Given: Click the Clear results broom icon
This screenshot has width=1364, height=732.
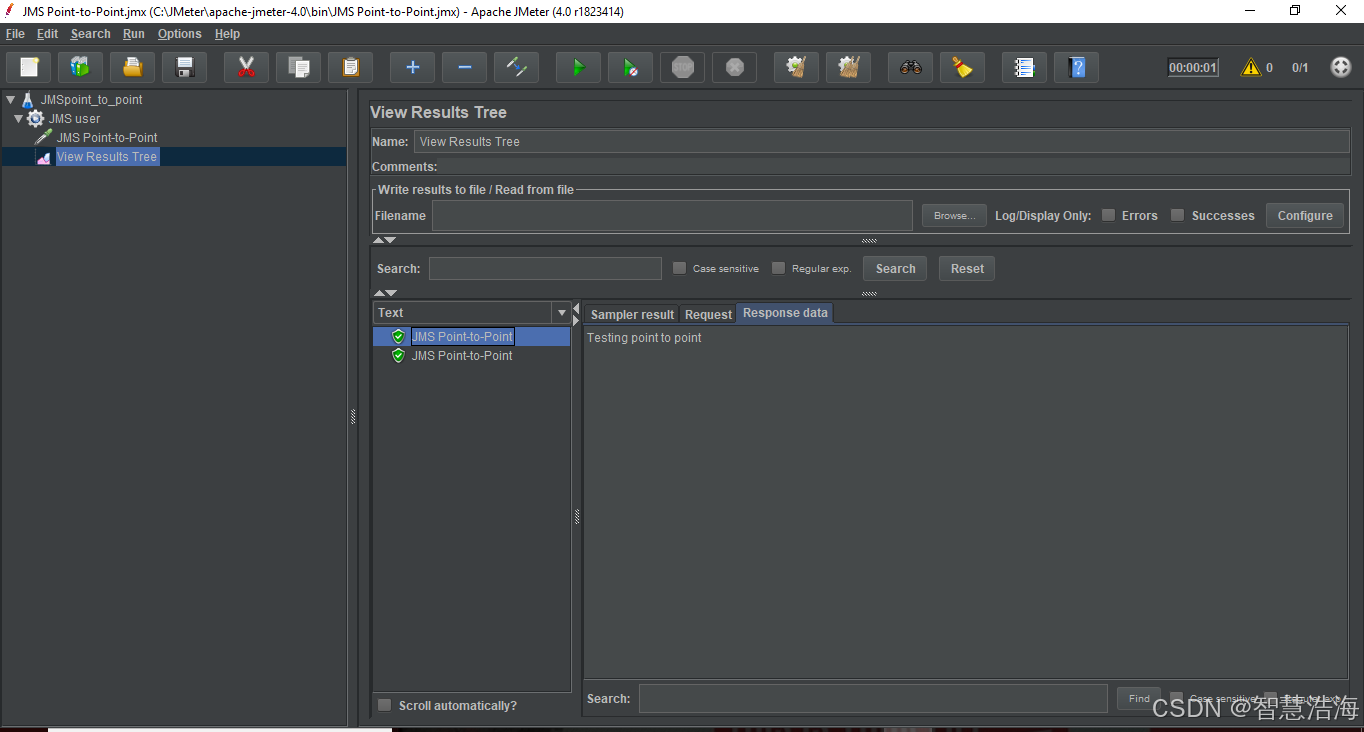Looking at the screenshot, I should coord(797,67).
